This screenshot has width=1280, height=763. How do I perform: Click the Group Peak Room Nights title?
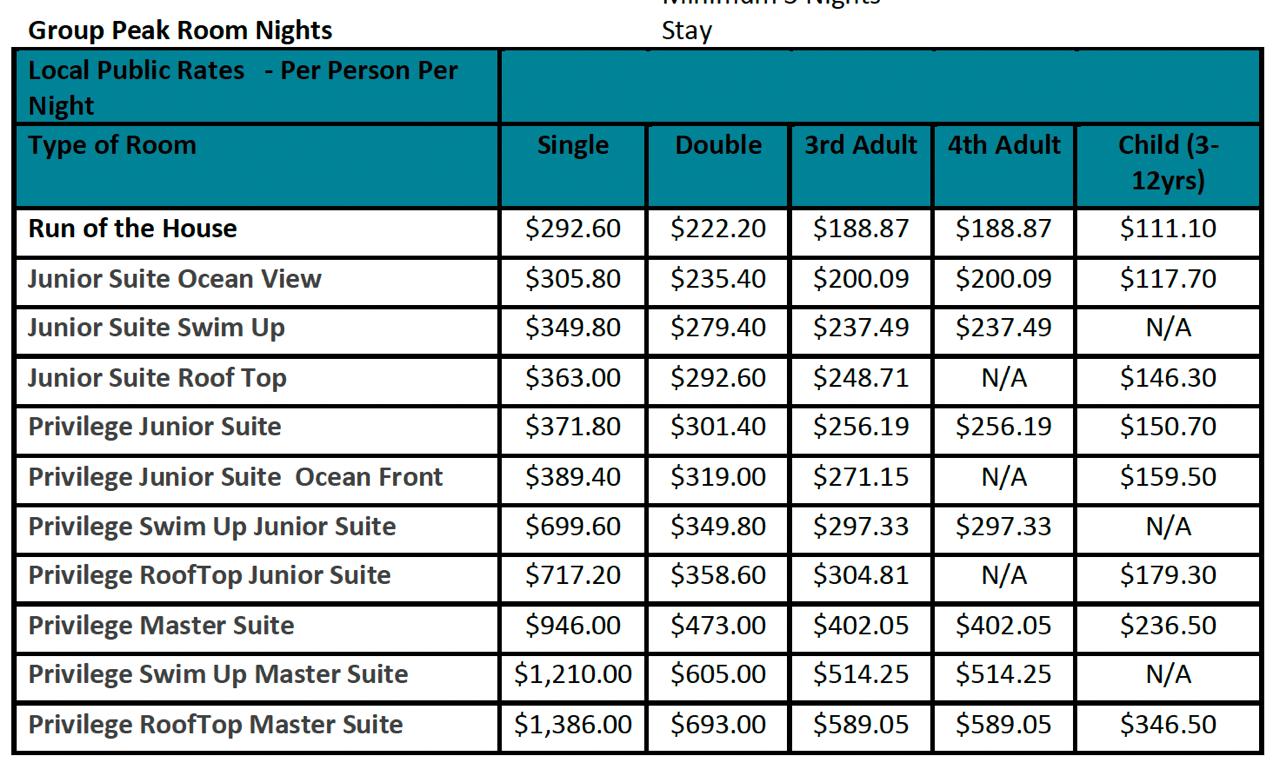(x=180, y=31)
